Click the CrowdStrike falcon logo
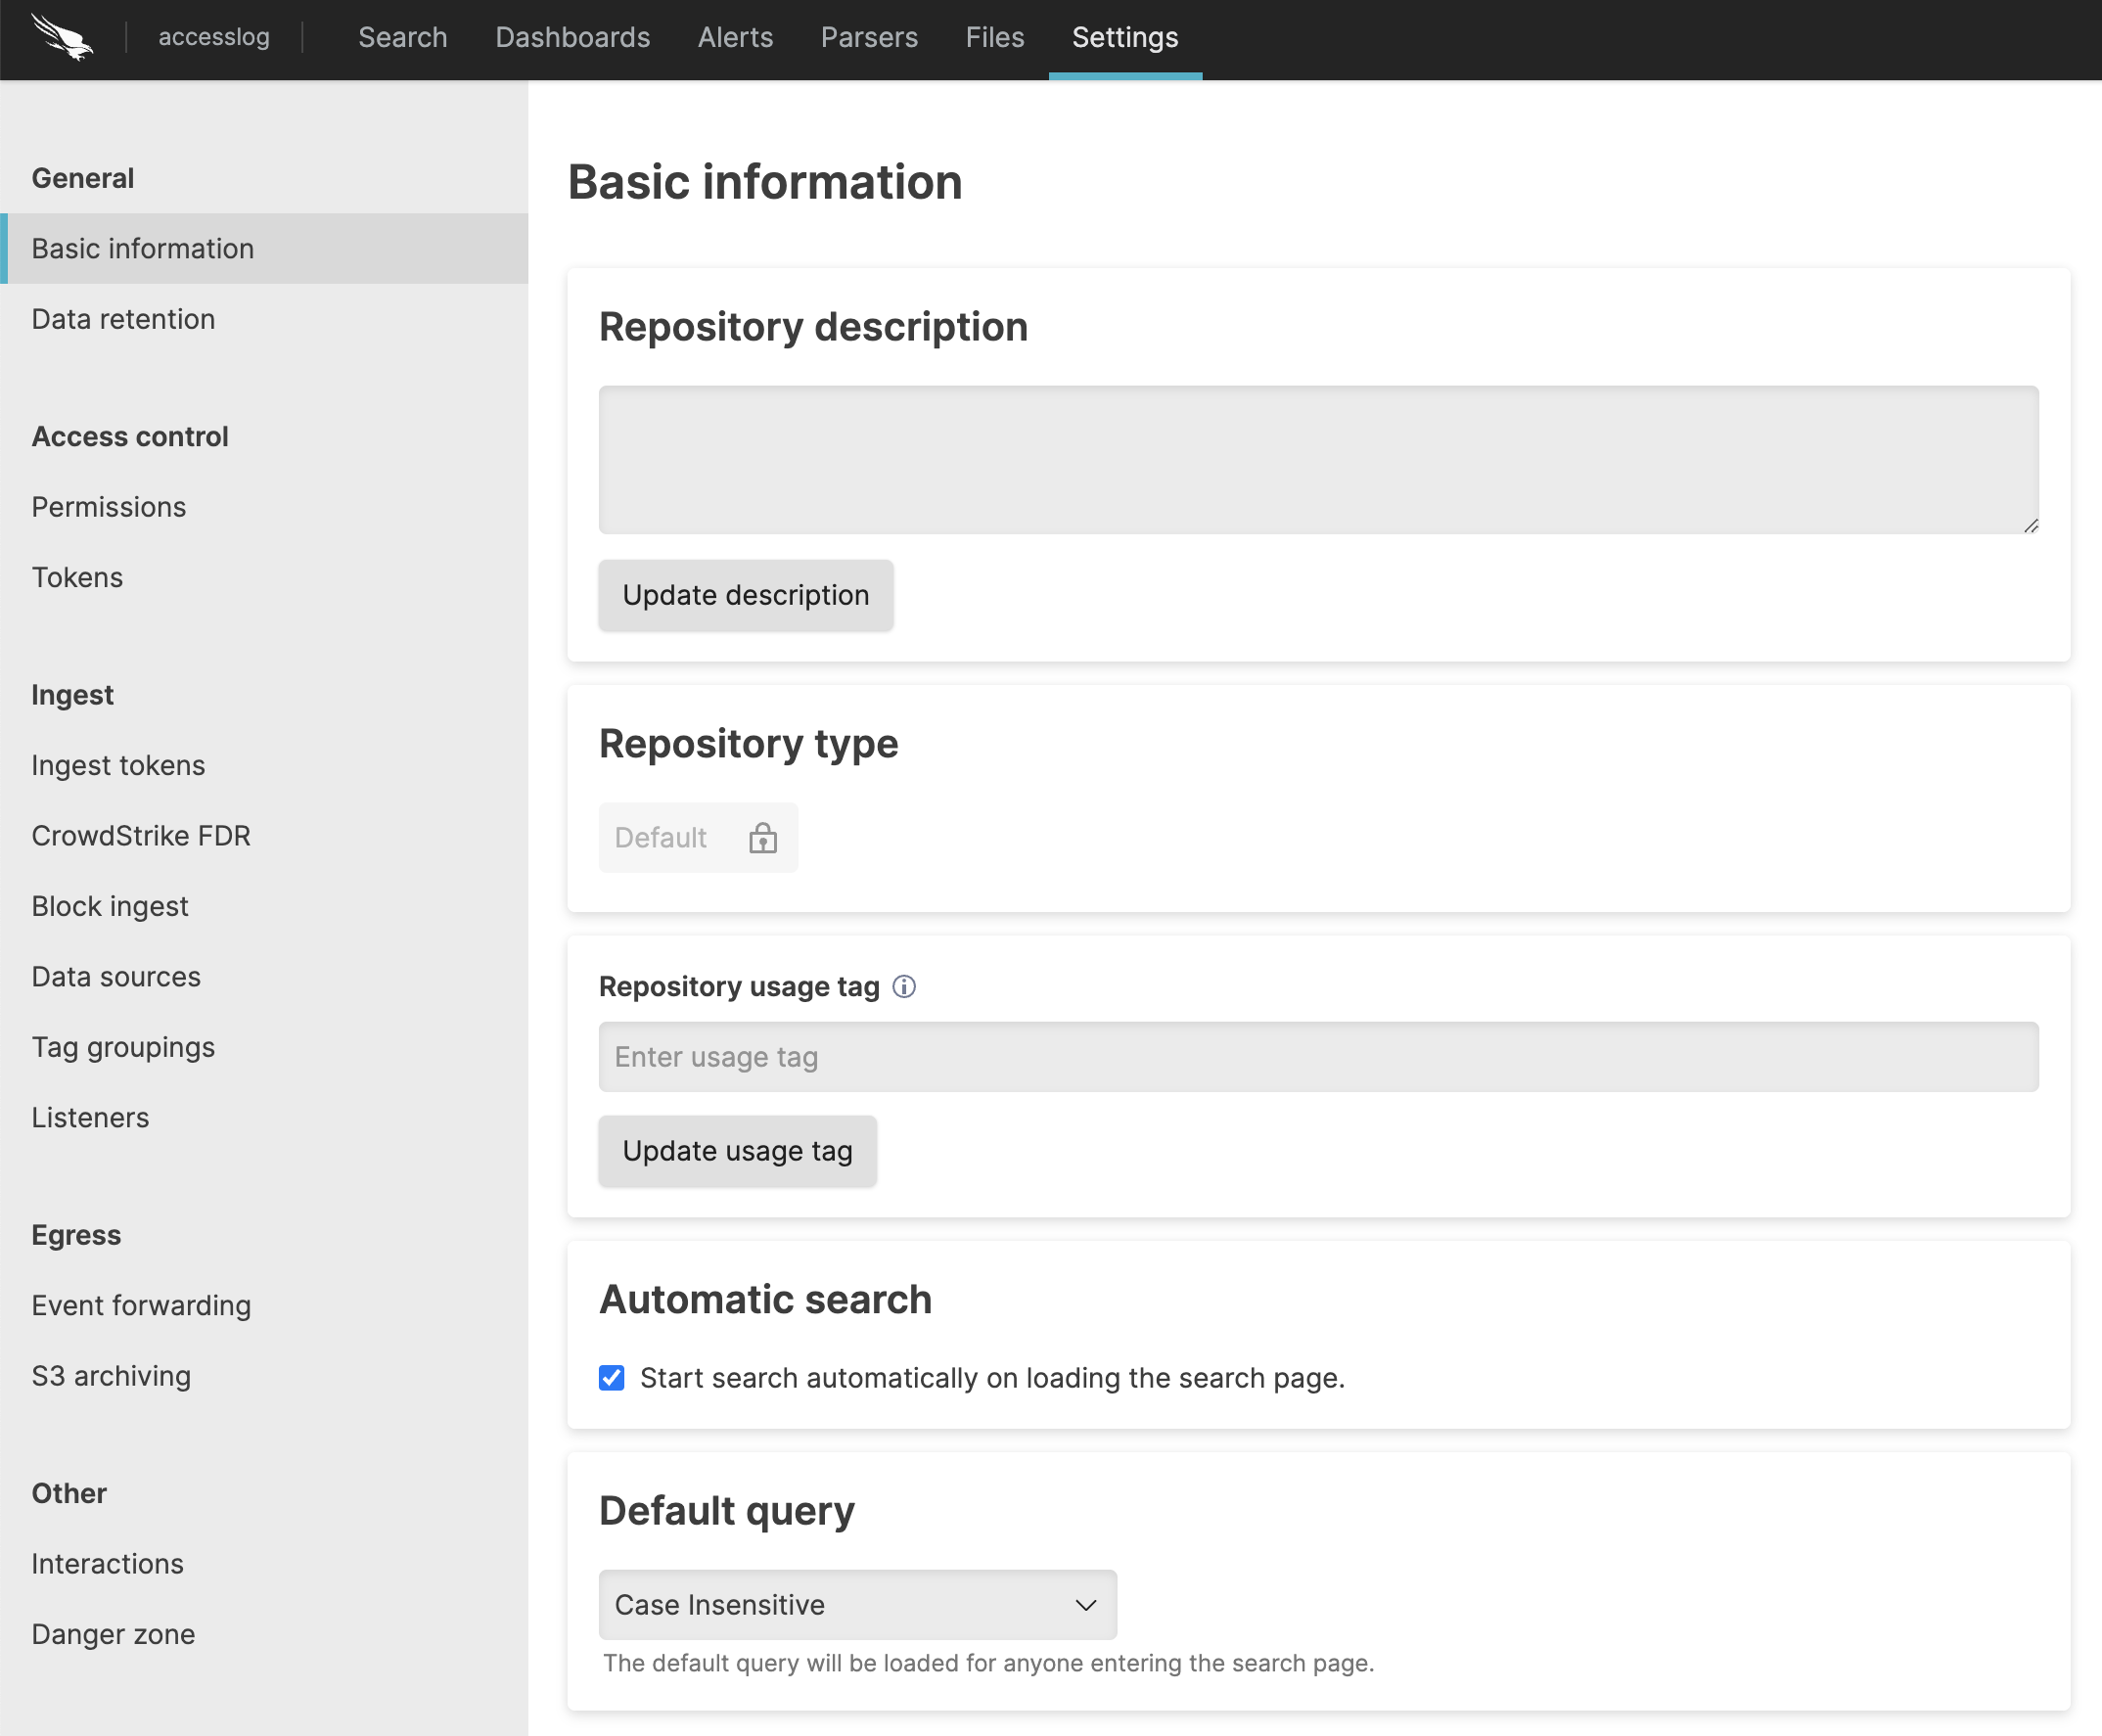This screenshot has width=2102, height=1736. [x=62, y=37]
